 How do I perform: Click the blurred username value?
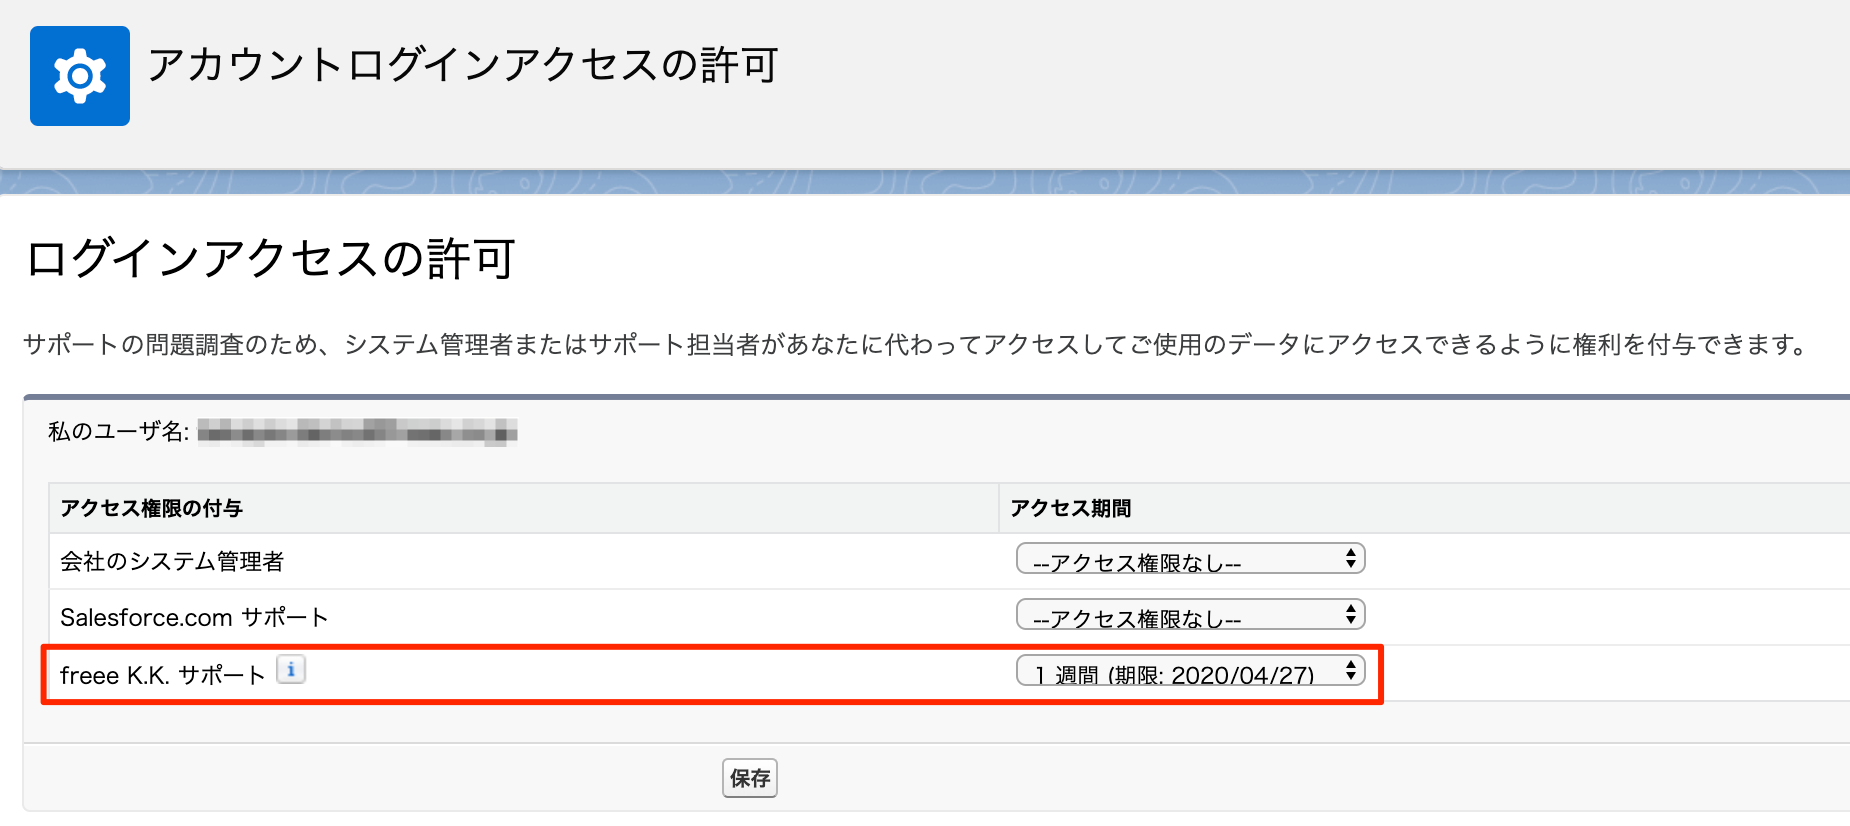coord(357,431)
